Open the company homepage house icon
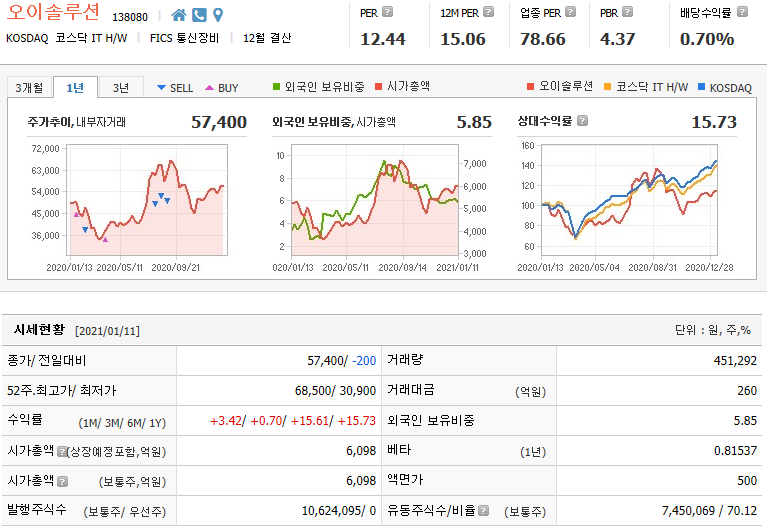767x530 pixels. [x=179, y=16]
